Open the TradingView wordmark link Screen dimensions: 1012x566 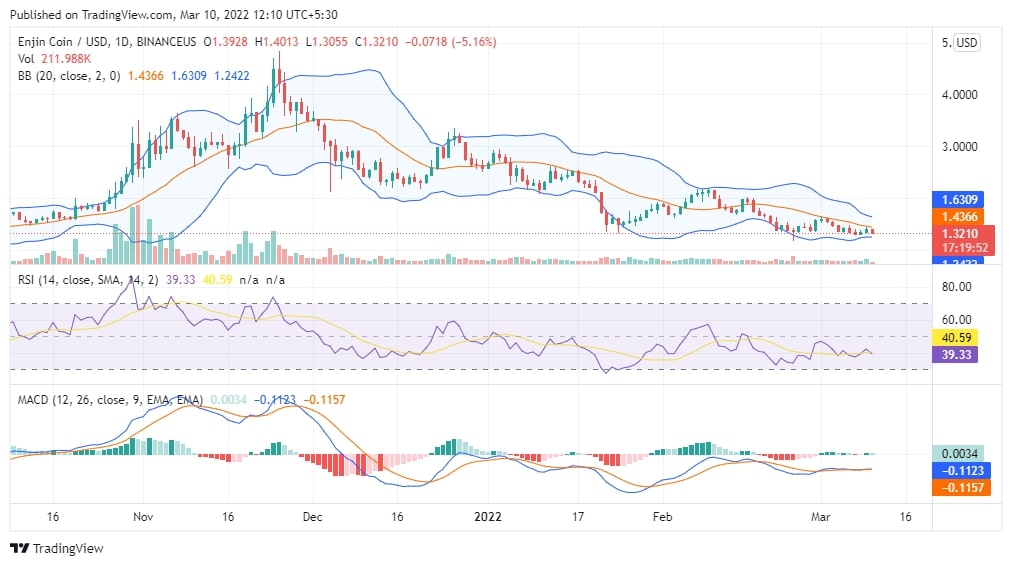pos(68,549)
